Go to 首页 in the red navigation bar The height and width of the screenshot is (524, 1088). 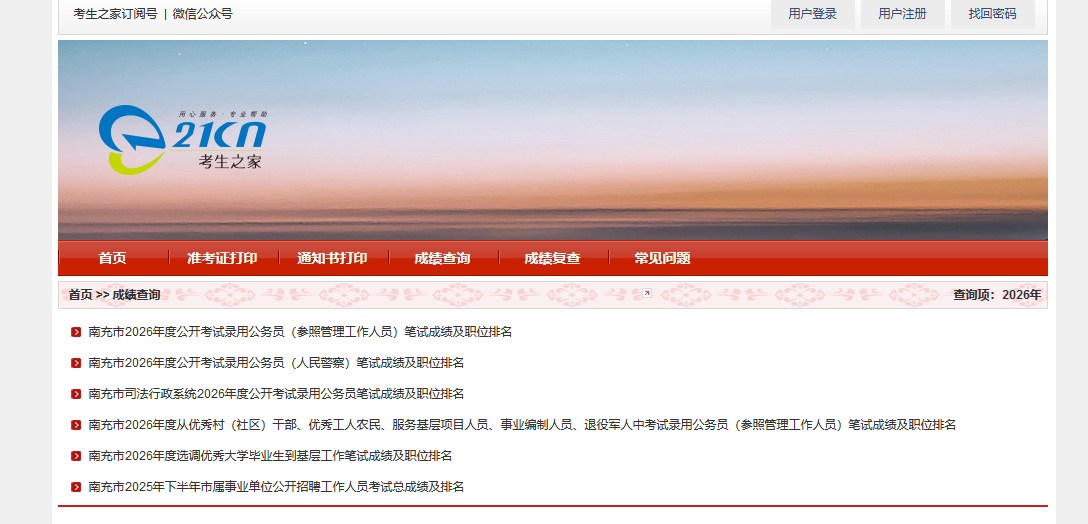tap(112, 258)
